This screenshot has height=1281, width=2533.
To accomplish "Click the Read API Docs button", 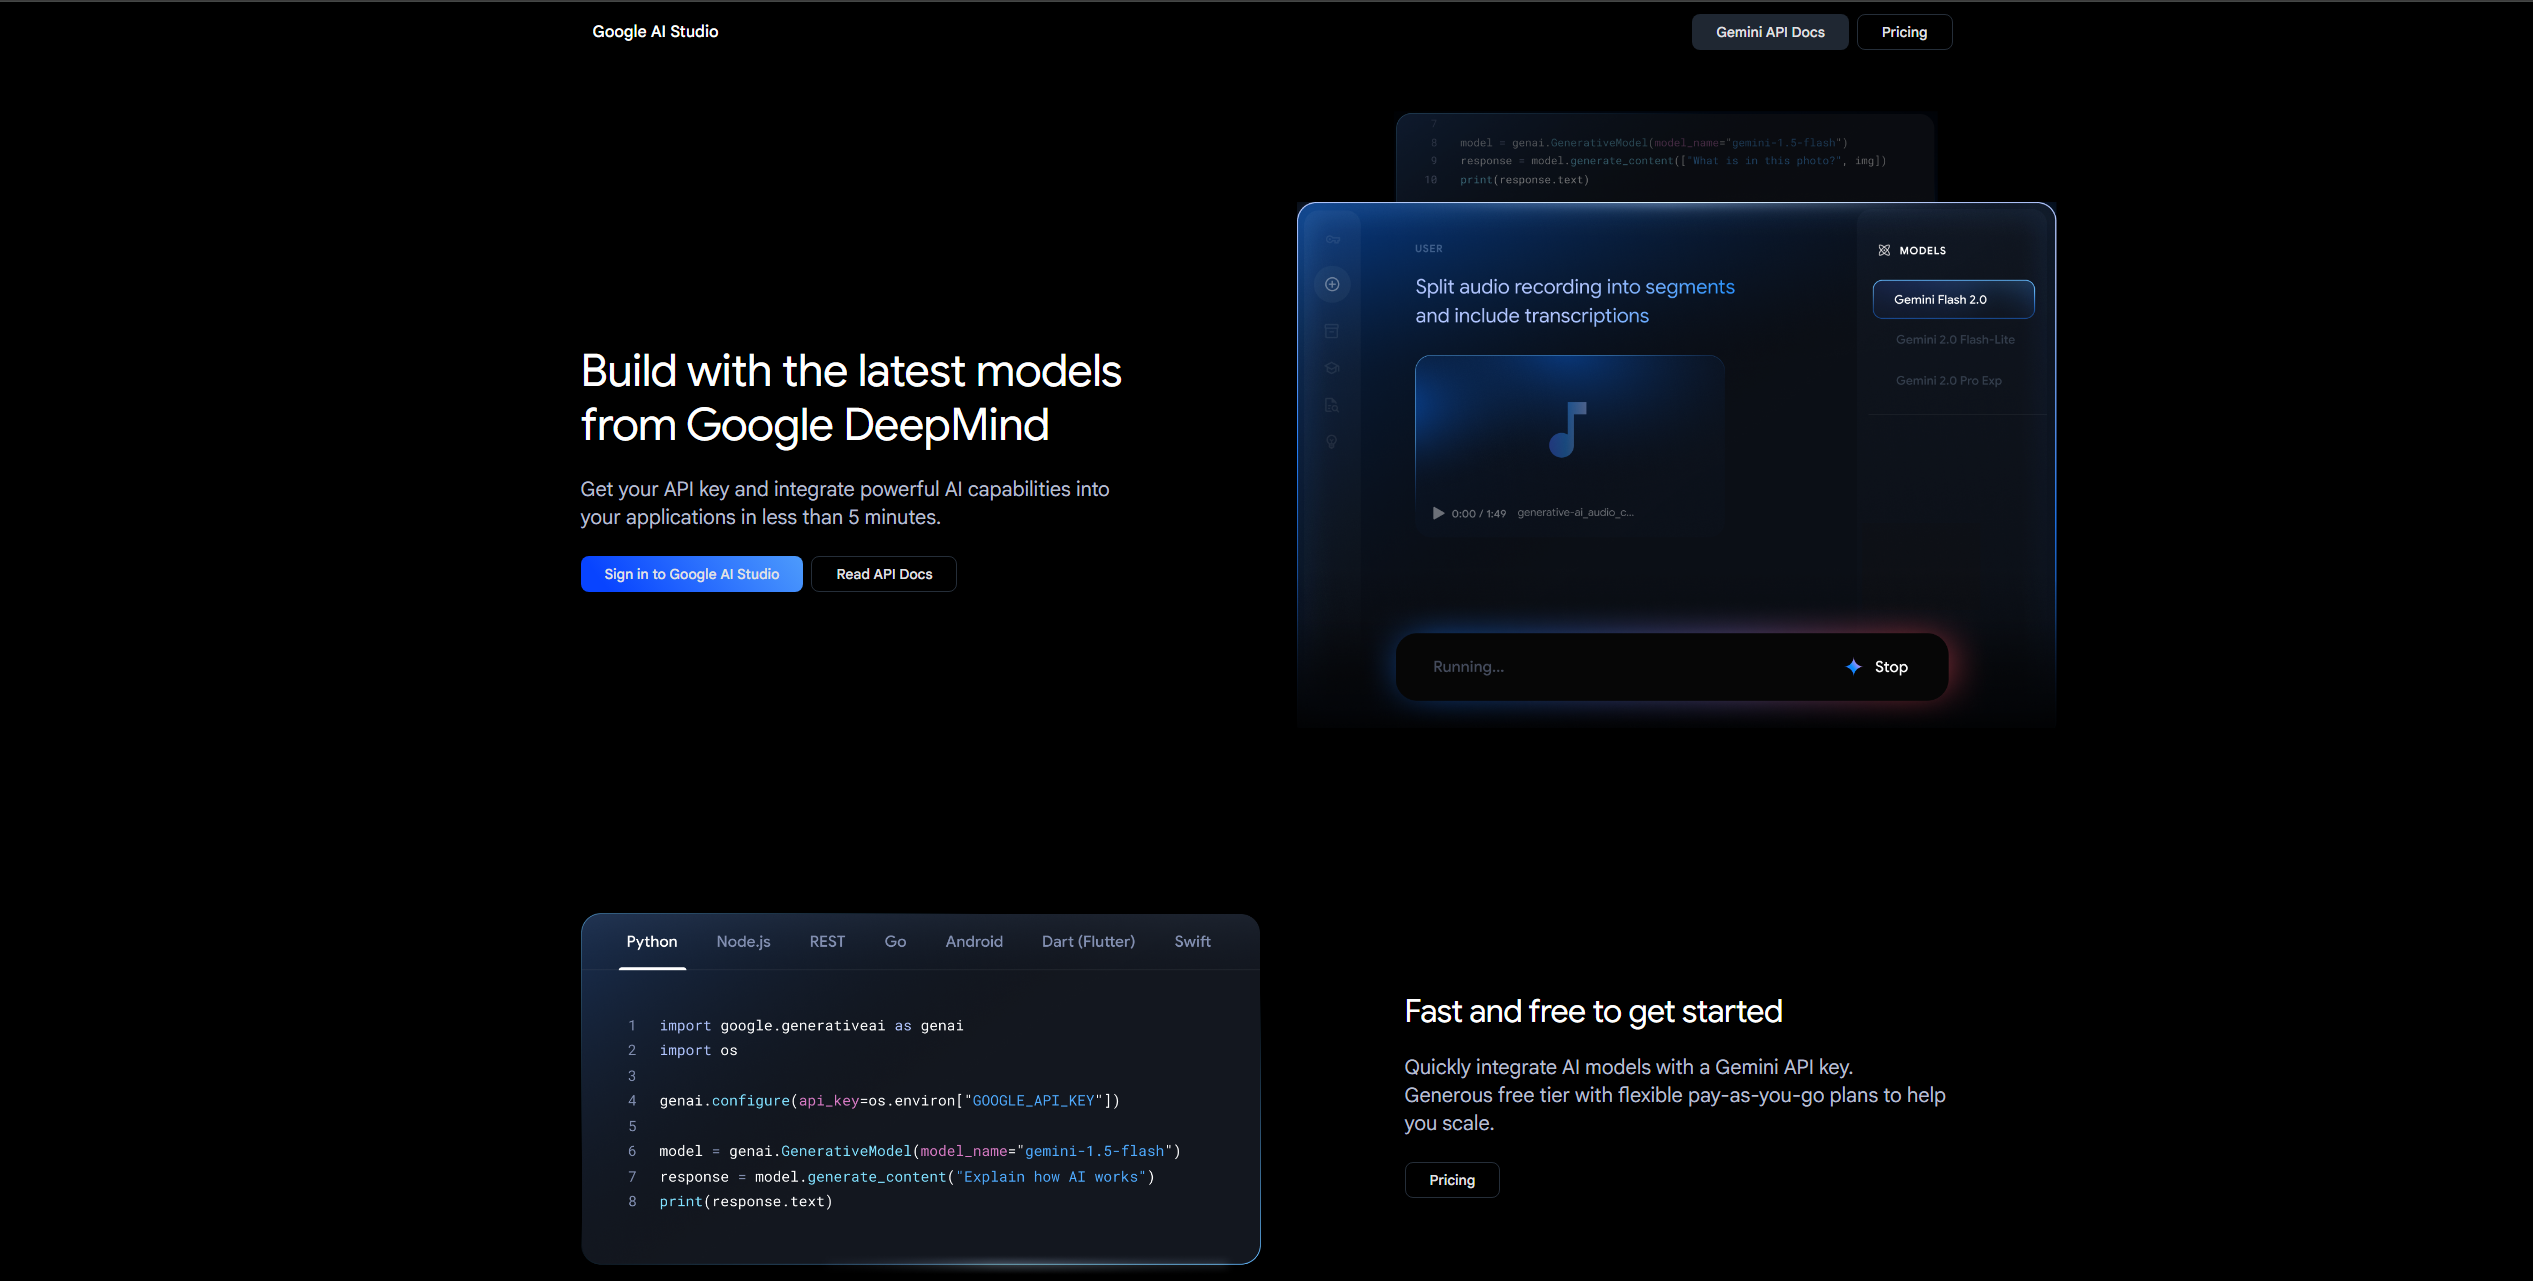I will click(884, 574).
